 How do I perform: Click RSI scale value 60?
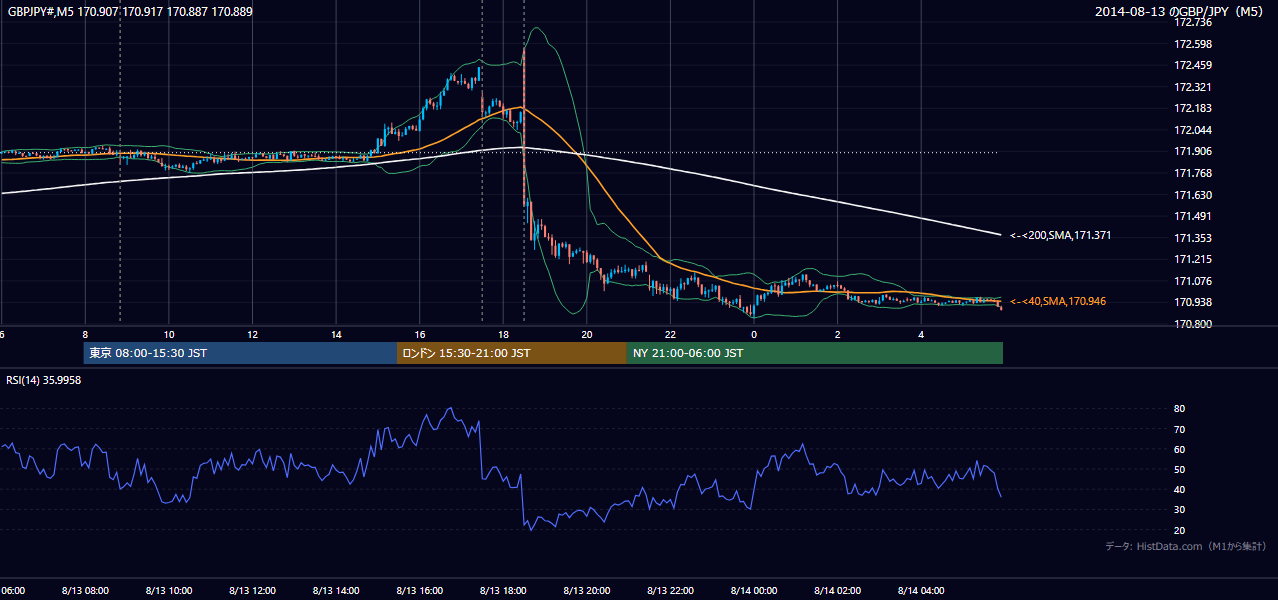[x=1180, y=449]
